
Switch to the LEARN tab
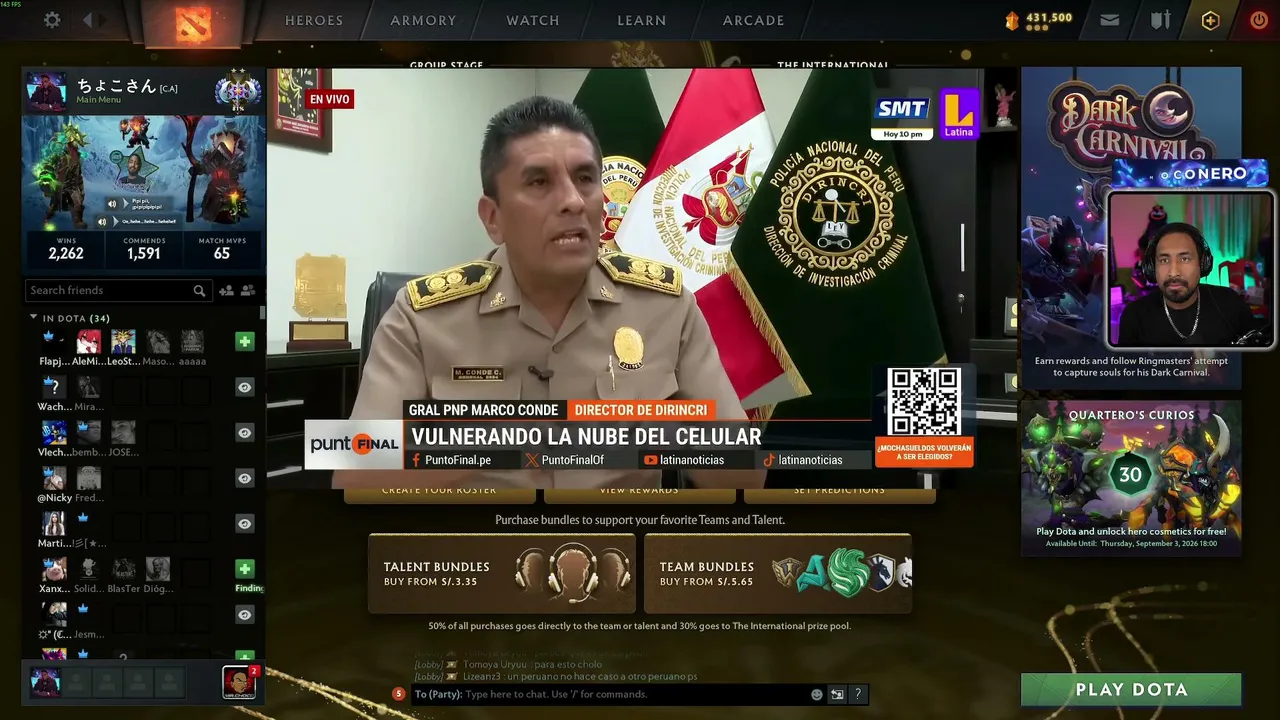[642, 20]
